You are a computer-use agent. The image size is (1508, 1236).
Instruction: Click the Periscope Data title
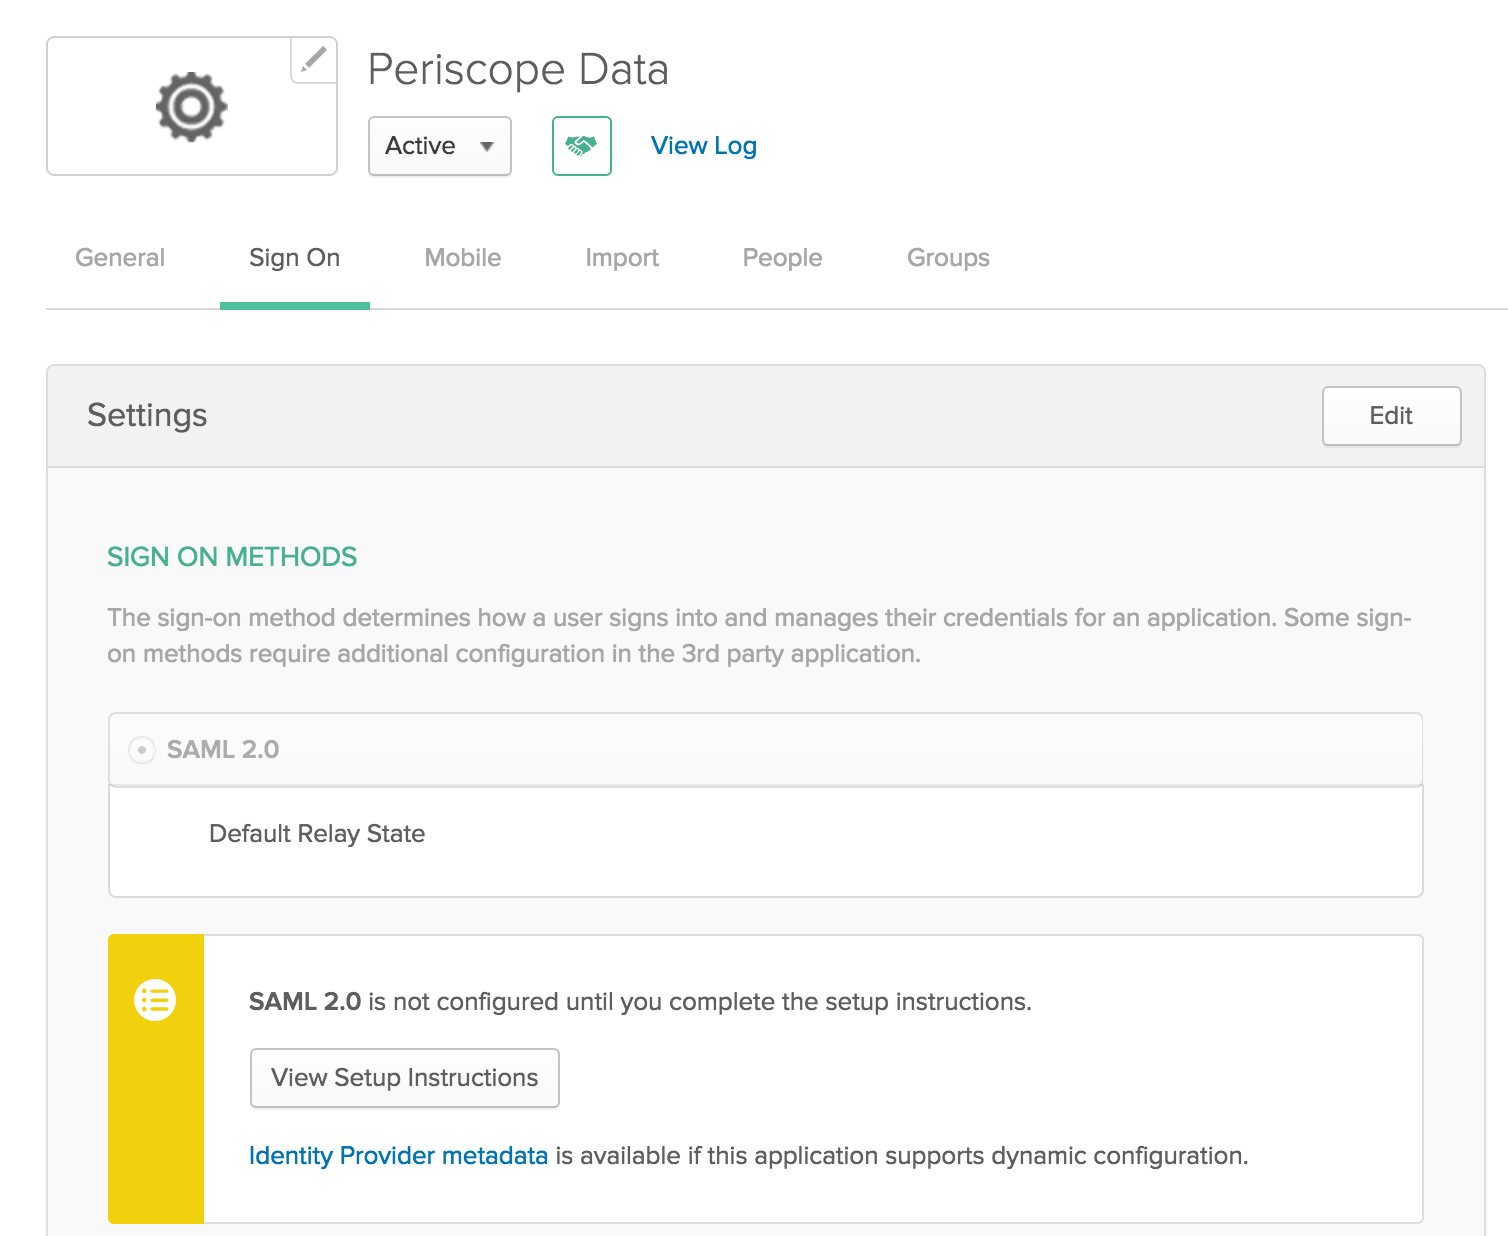coord(518,70)
